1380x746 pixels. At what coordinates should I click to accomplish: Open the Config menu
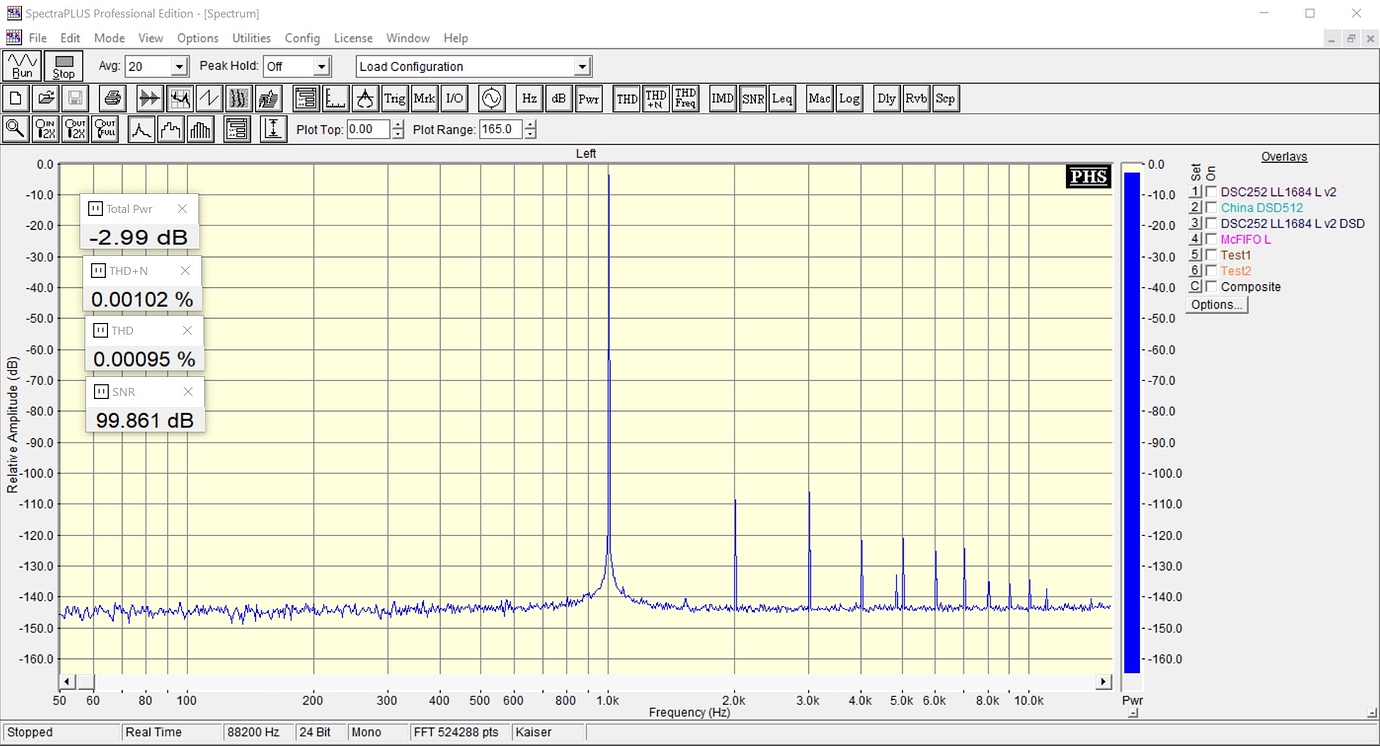click(302, 38)
